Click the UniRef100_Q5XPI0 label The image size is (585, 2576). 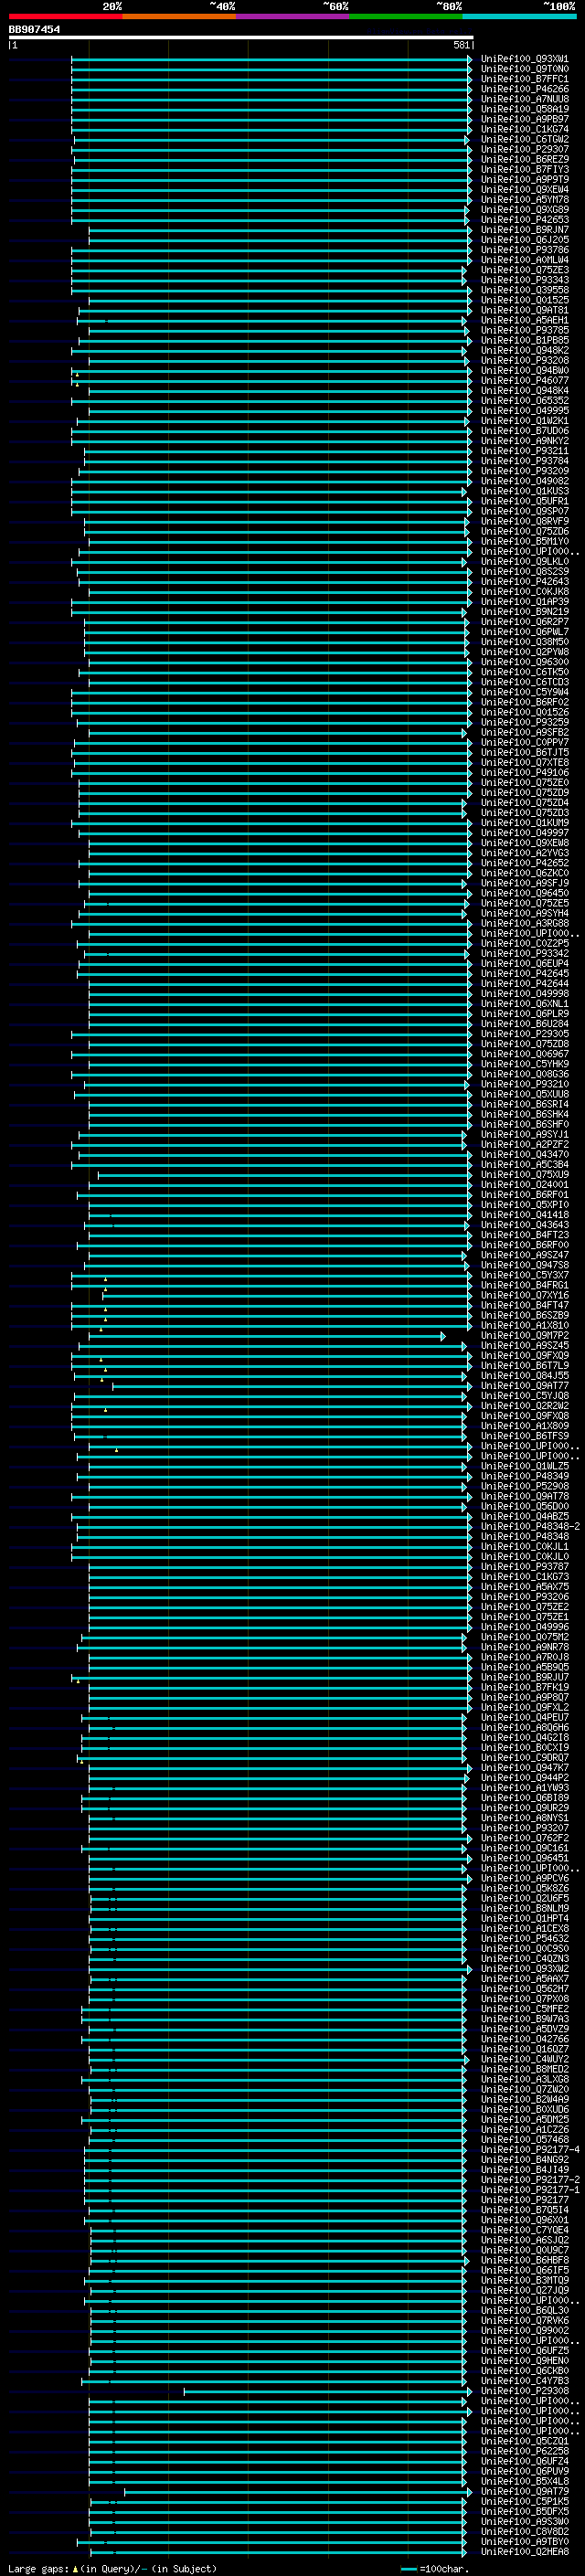(525, 1205)
